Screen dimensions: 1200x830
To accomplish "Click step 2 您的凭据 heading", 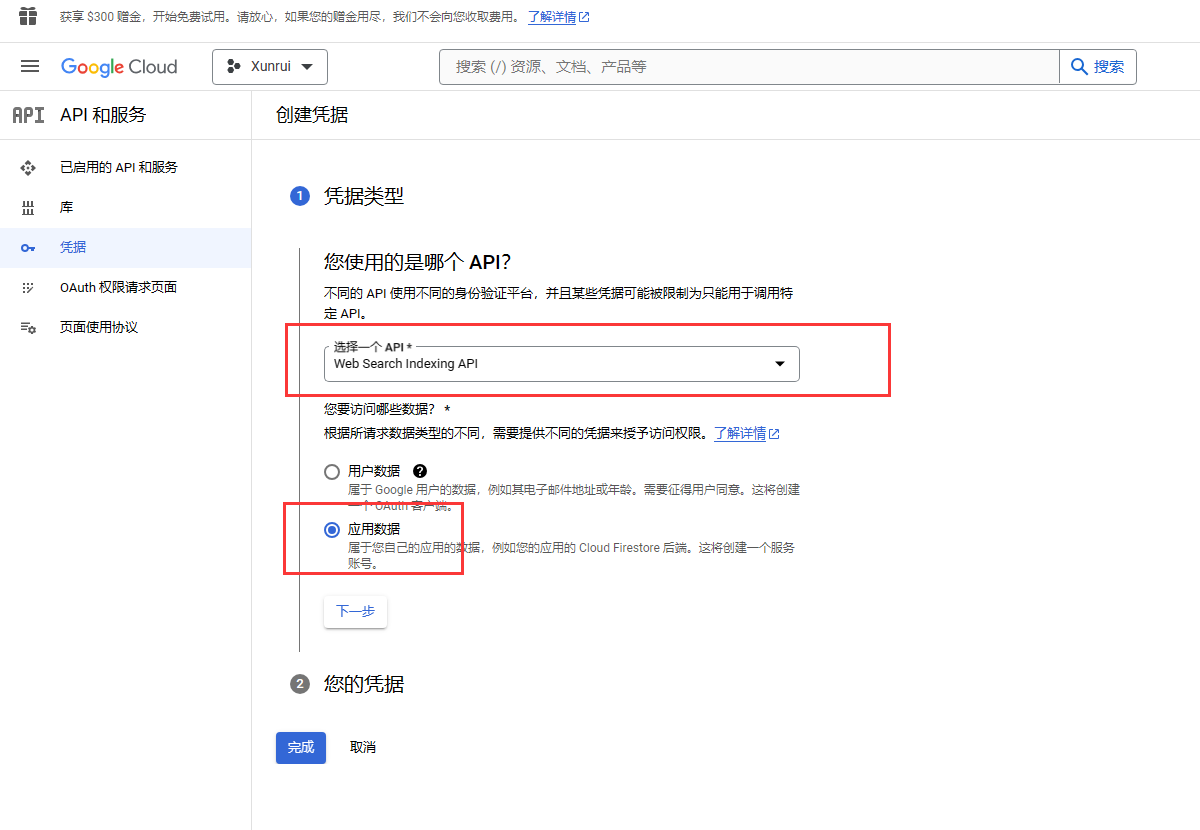I will 364,684.
